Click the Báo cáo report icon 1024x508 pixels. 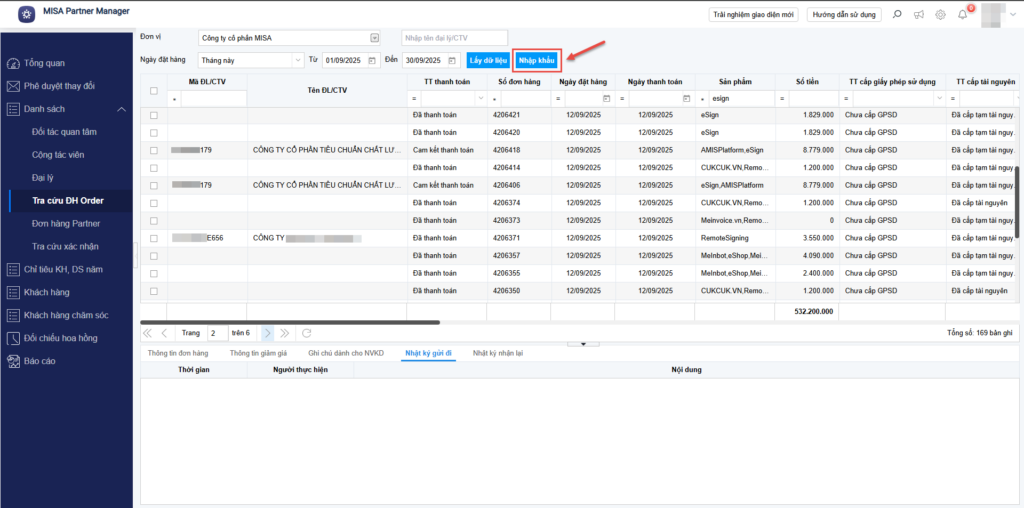tap(12, 361)
